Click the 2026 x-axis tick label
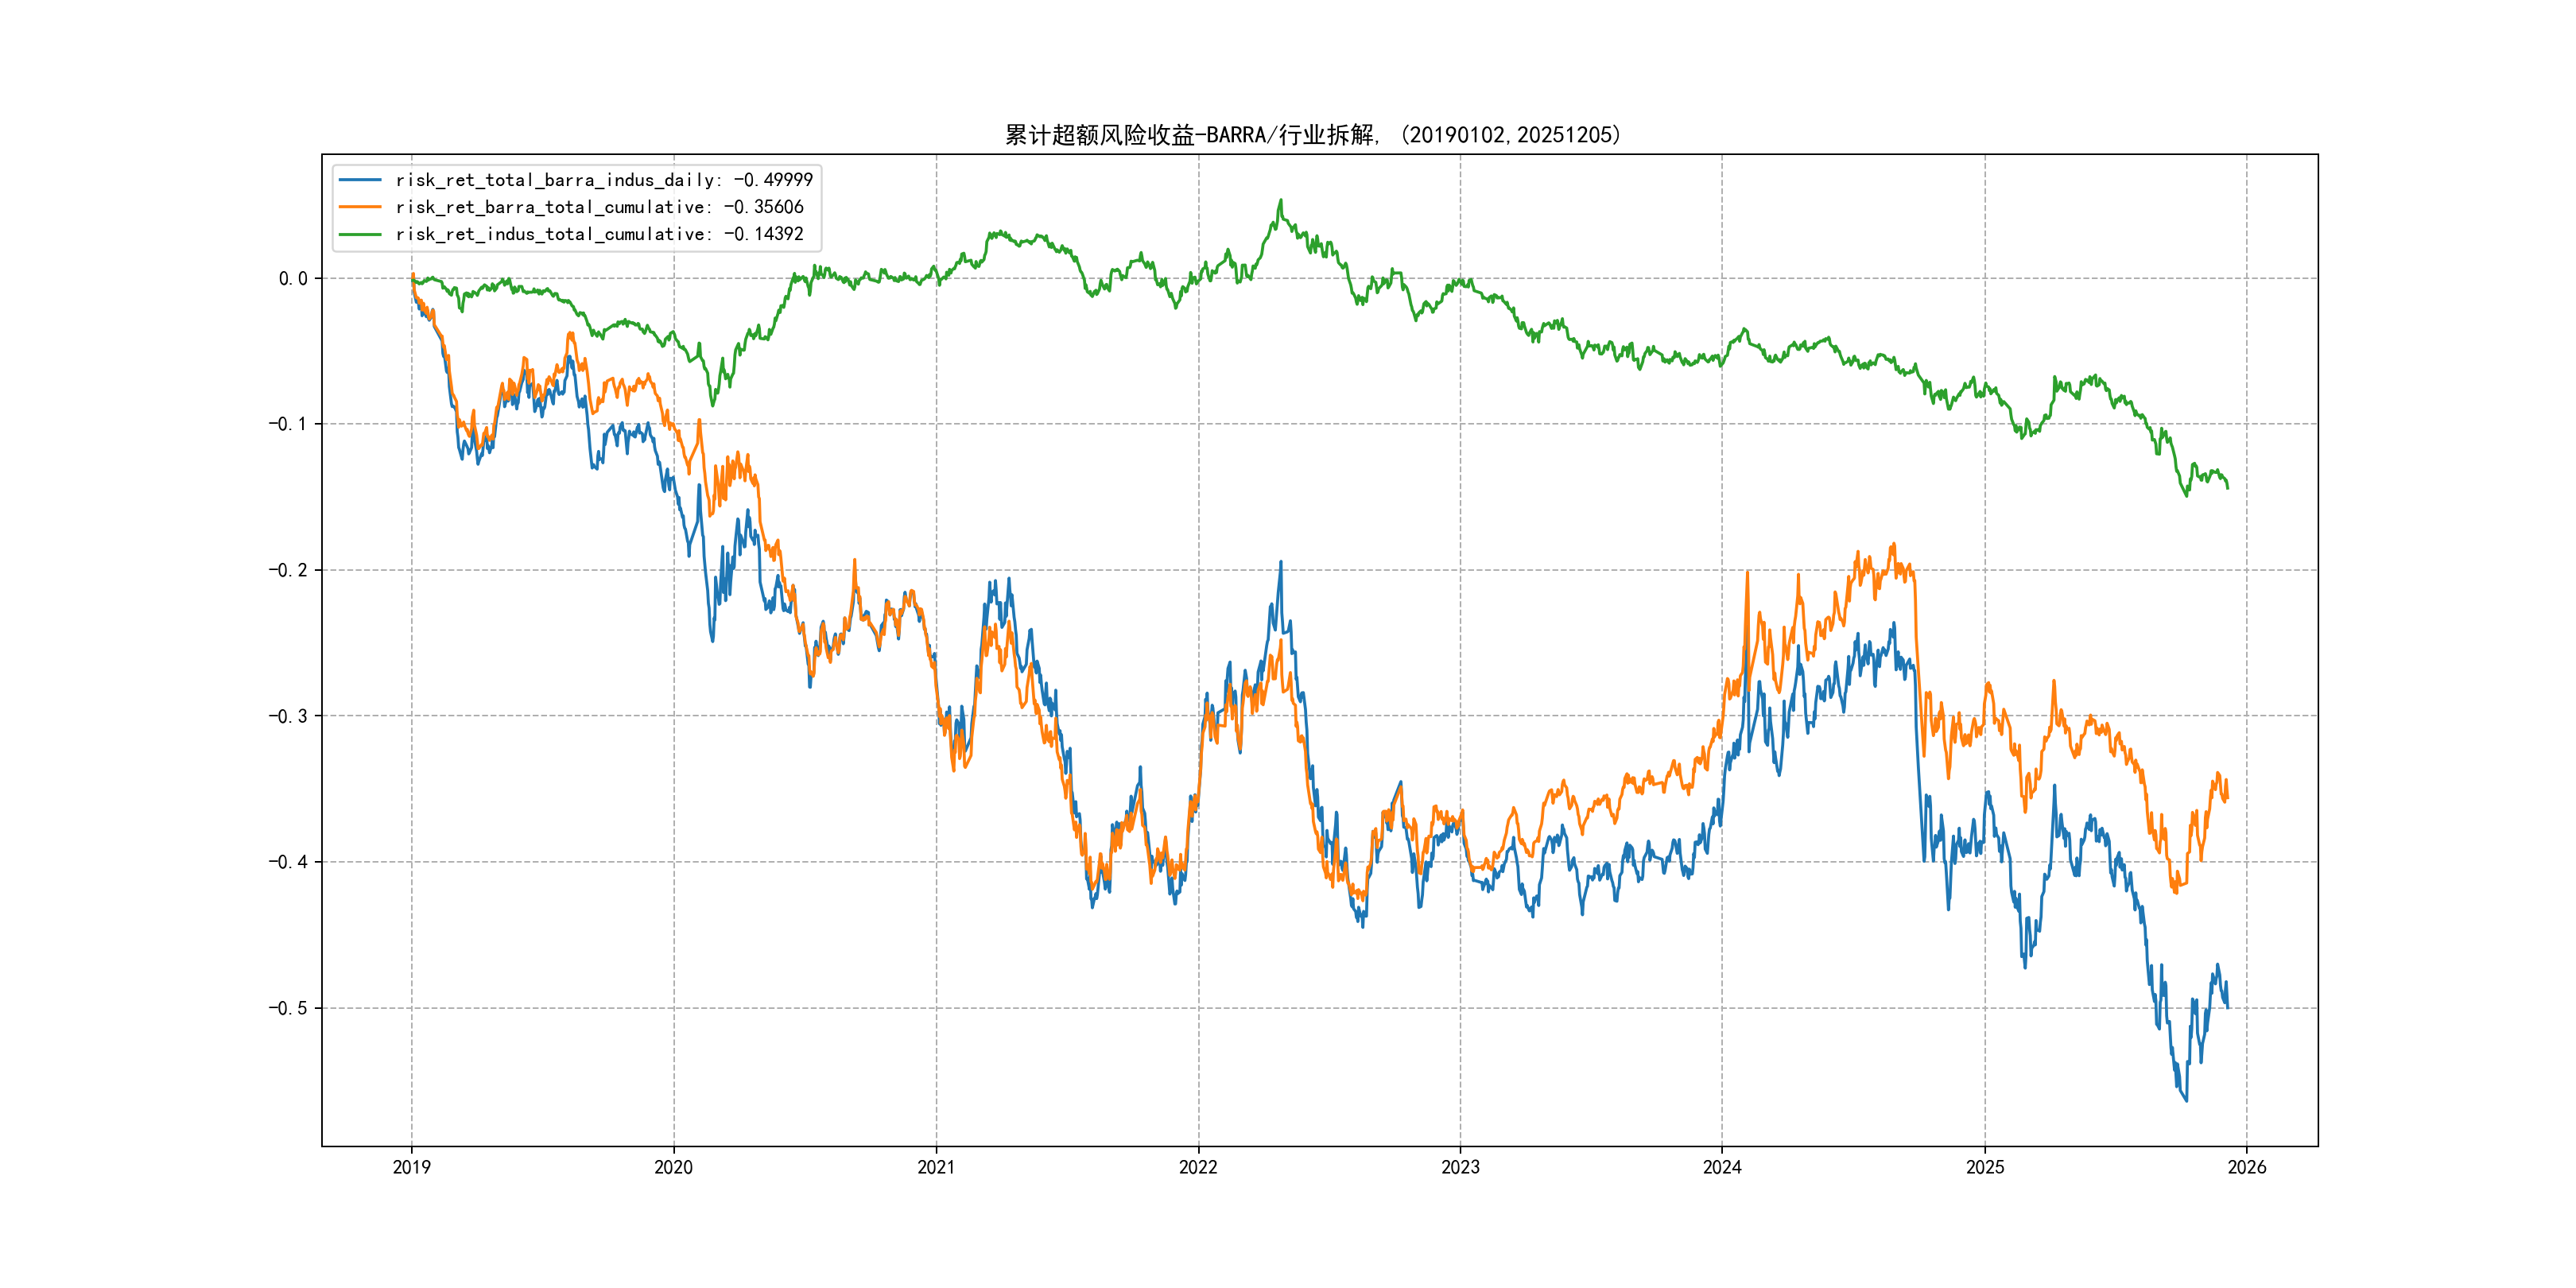Image resolution: width=2576 pixels, height=1288 pixels. 2247,1167
